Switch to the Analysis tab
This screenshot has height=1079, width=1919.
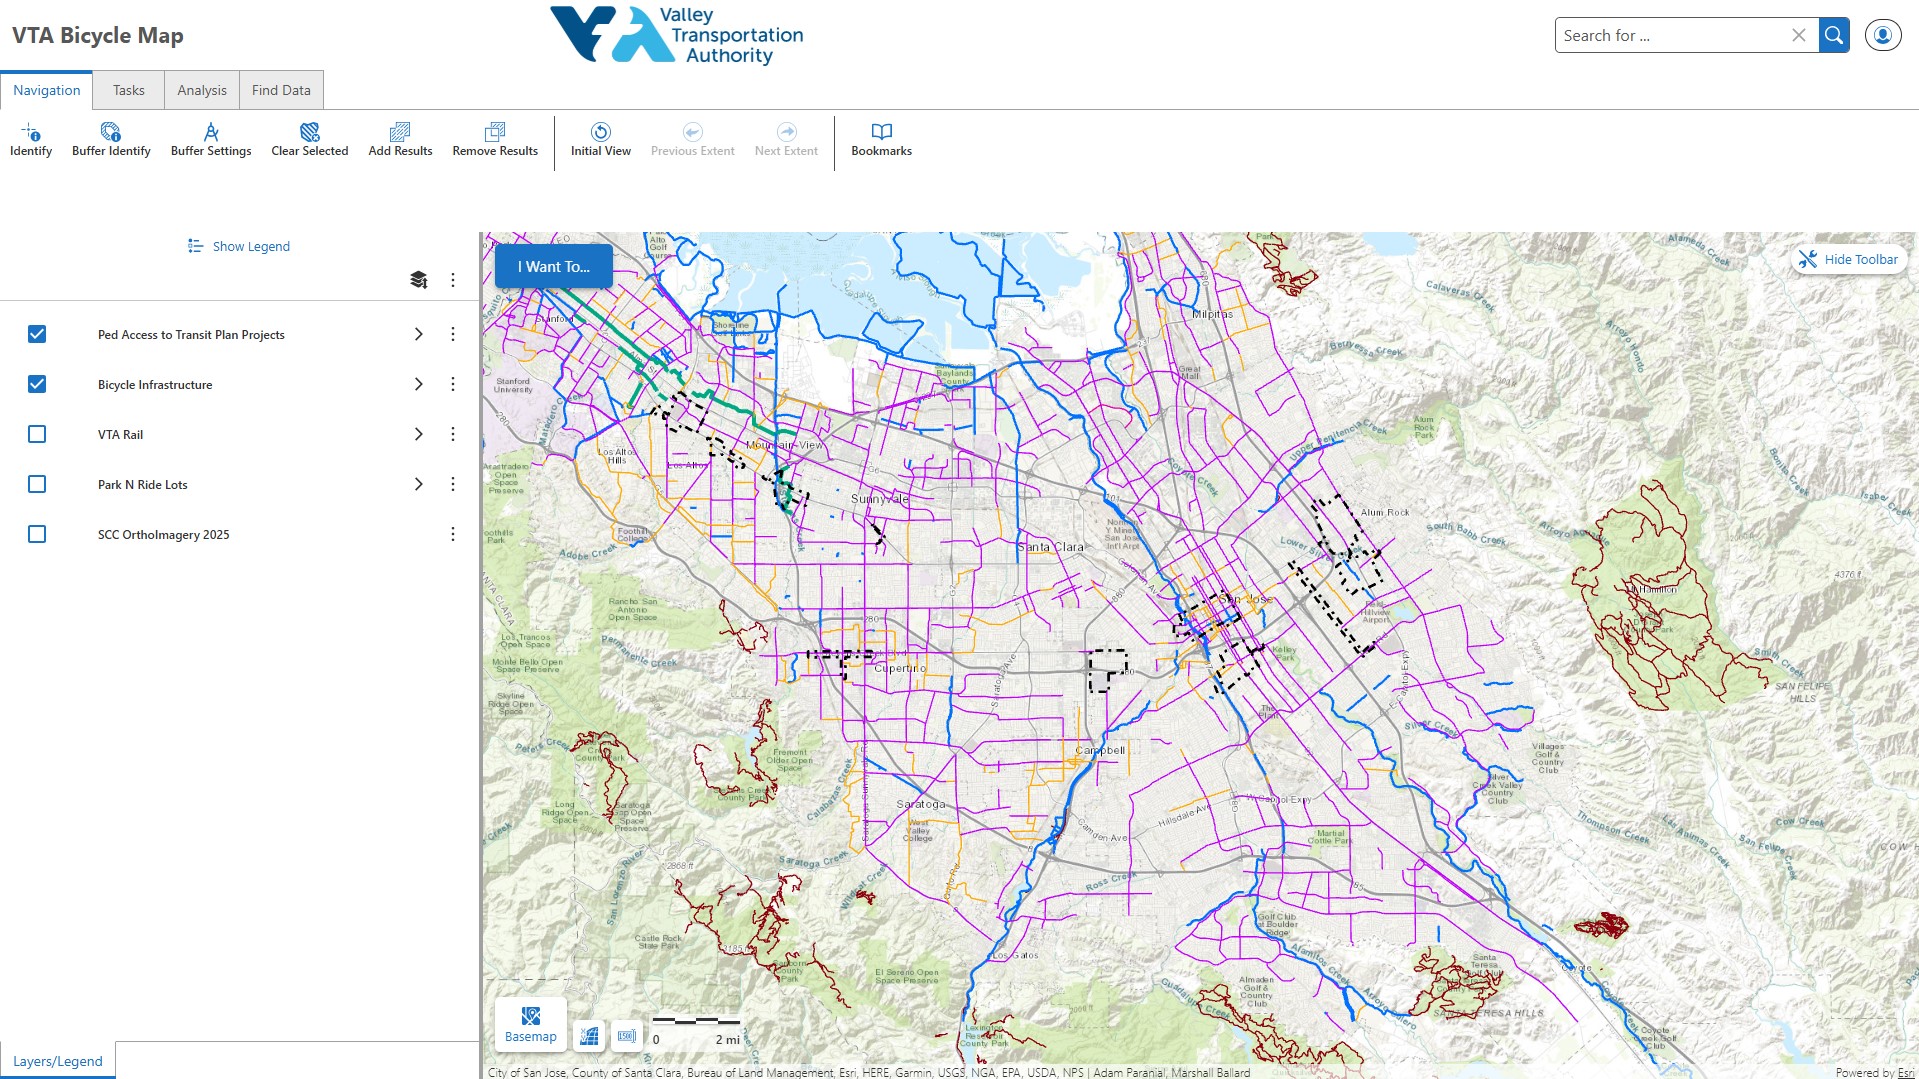coord(202,90)
